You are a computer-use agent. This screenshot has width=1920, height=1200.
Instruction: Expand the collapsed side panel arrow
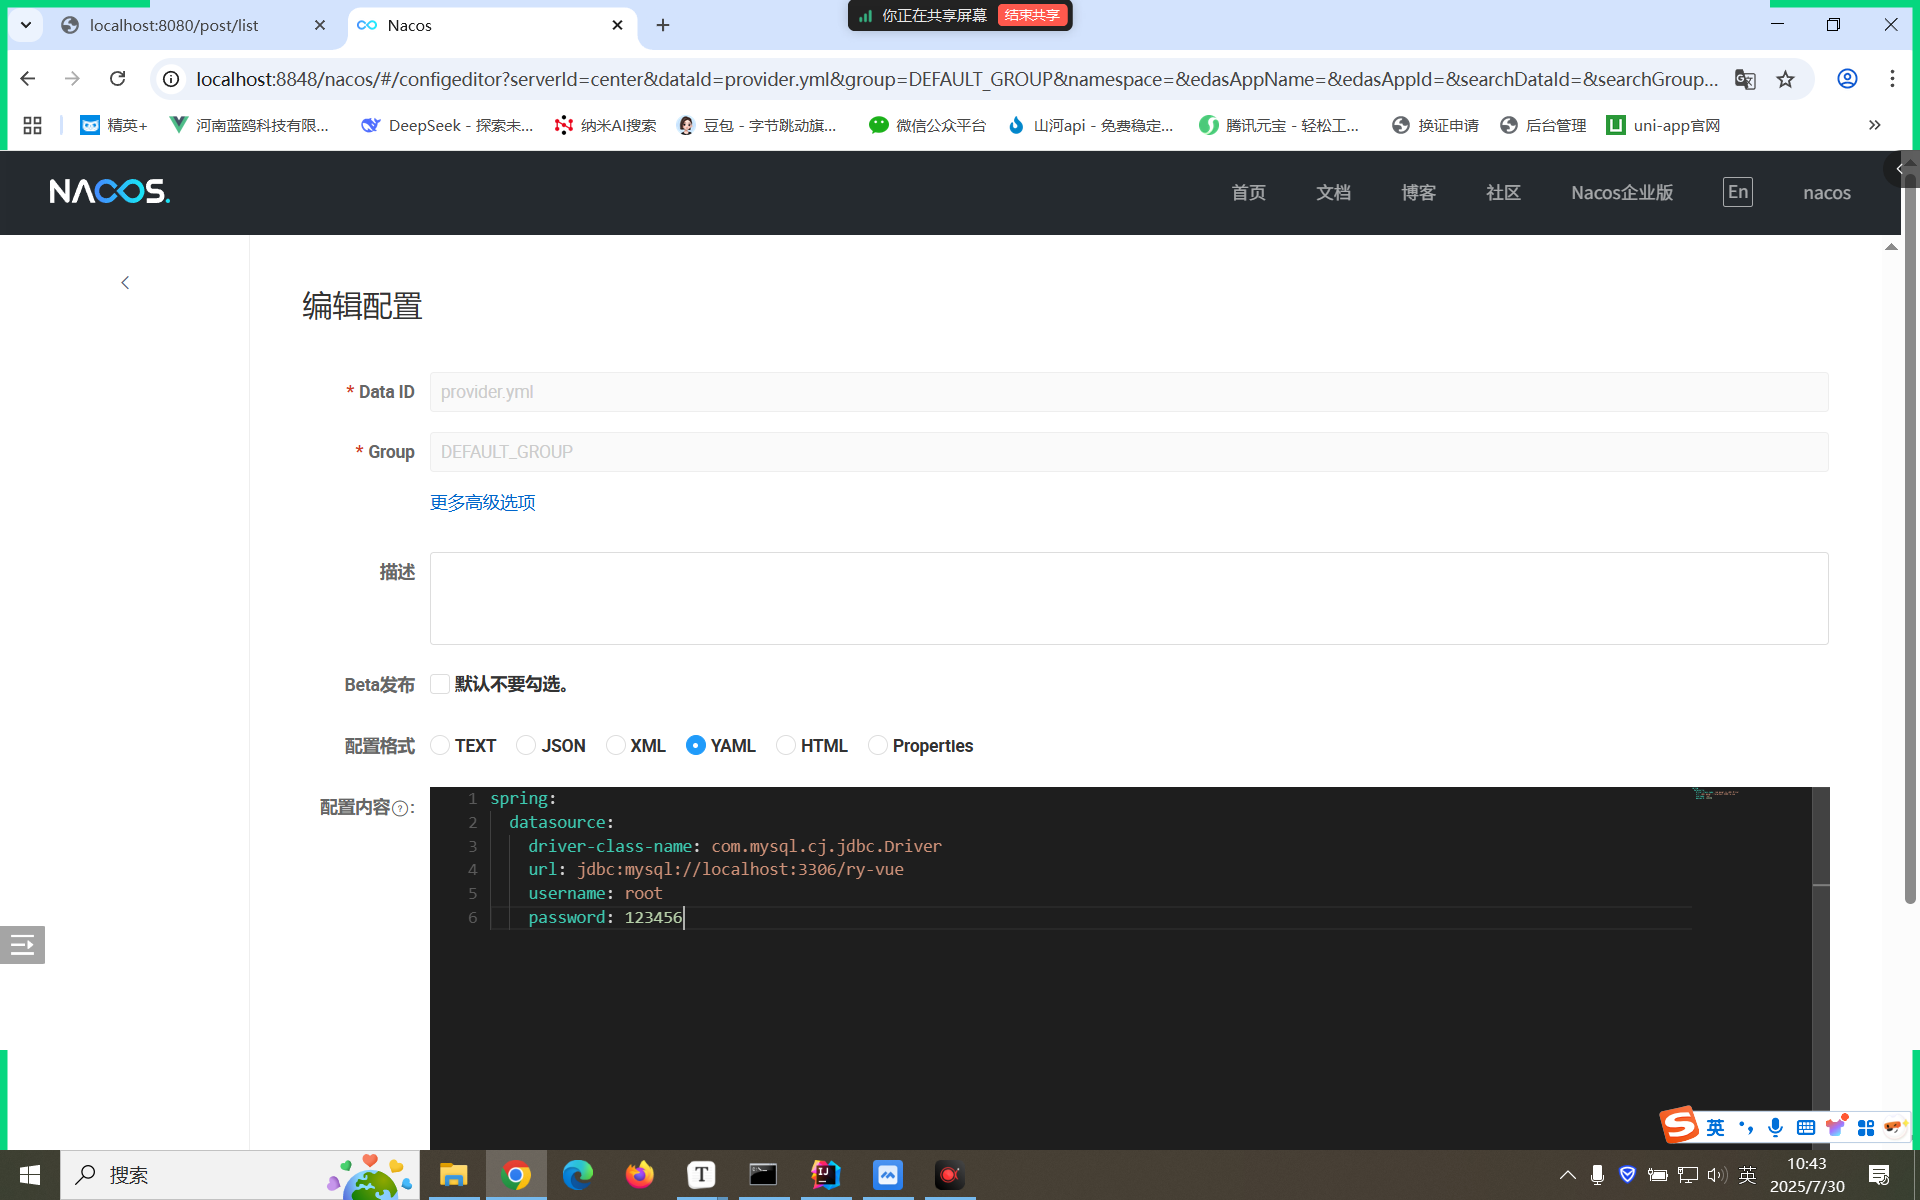click(1900, 169)
